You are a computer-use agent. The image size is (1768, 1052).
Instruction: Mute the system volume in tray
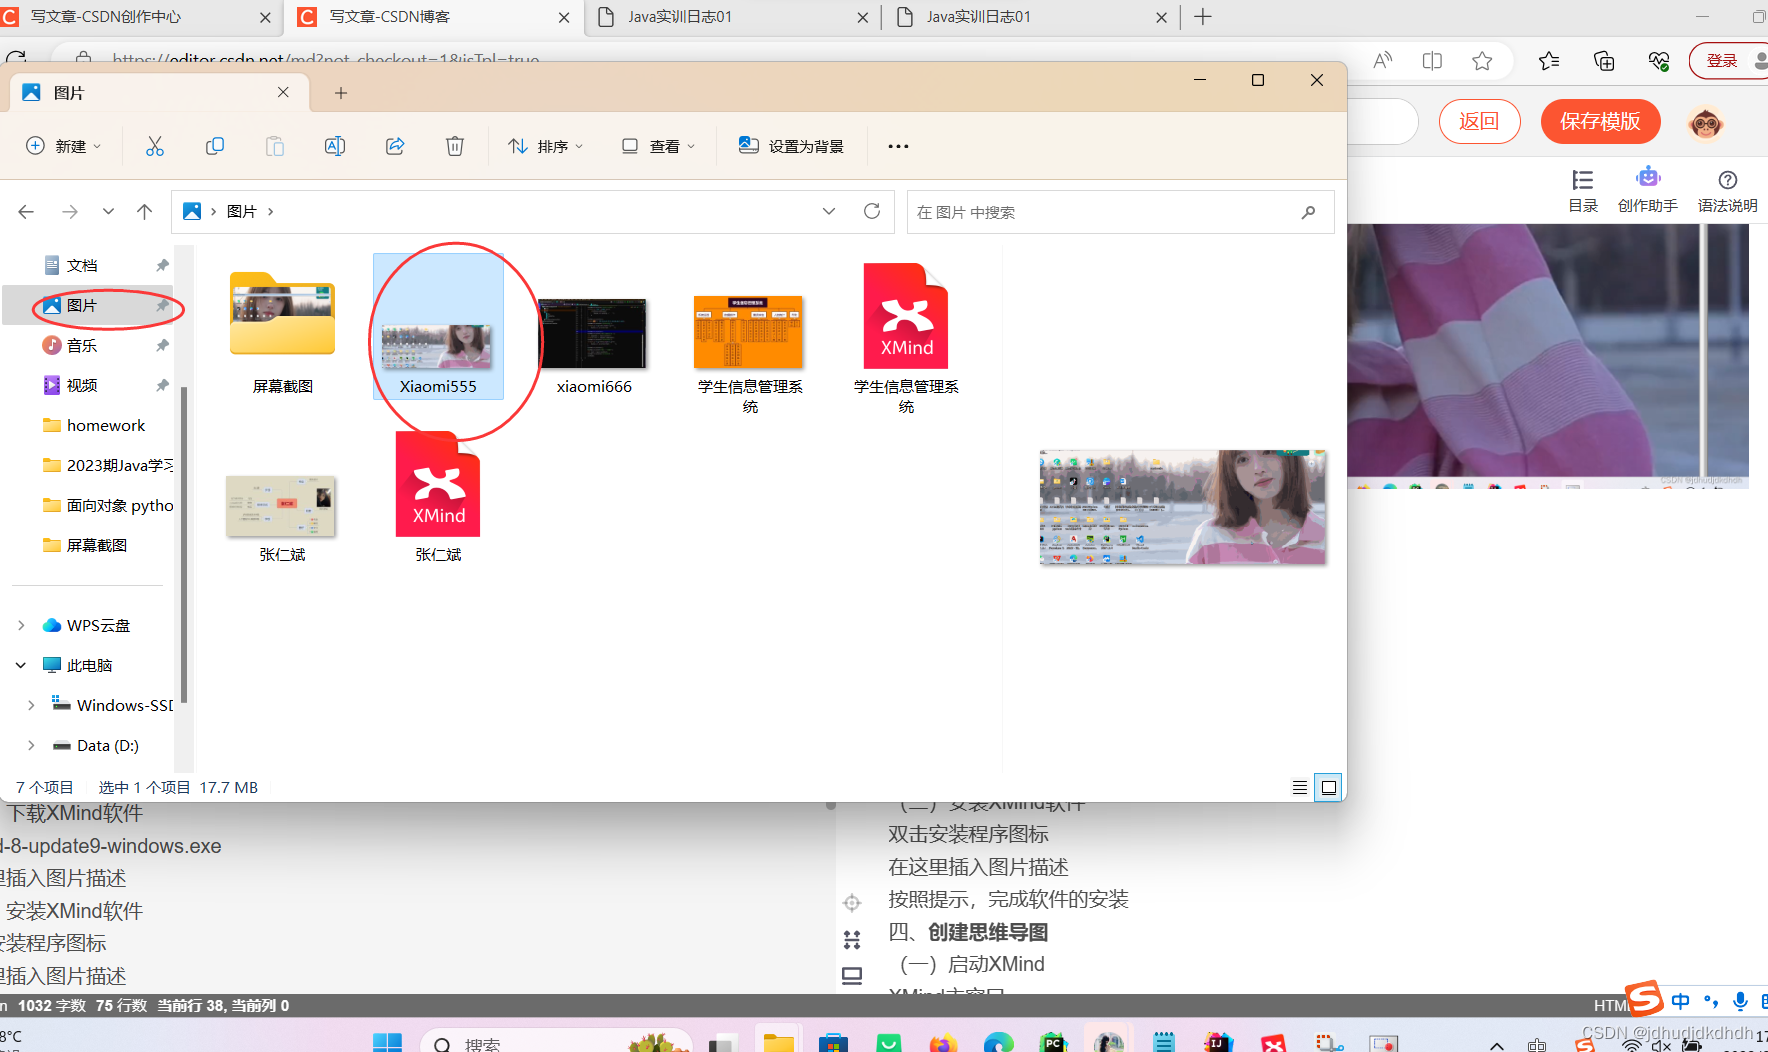pos(1661,1045)
